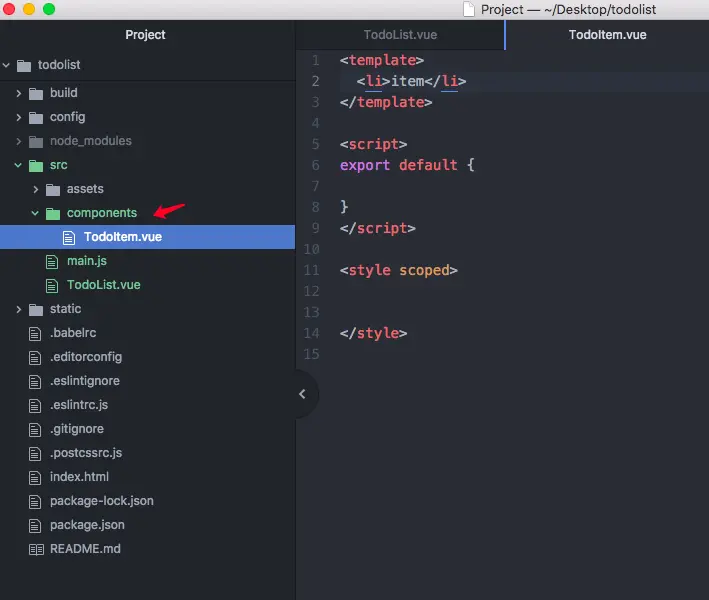Expand the node_modules folder chevron
The width and height of the screenshot is (709, 600).
19,141
